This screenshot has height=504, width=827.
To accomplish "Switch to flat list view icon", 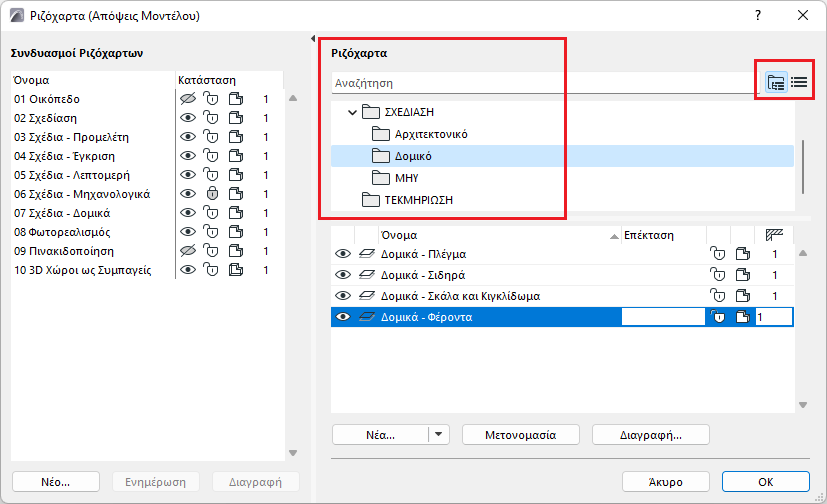I will point(799,83).
